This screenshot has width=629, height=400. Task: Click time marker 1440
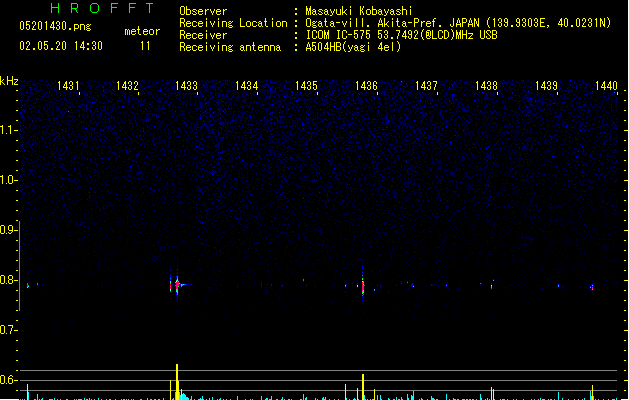[606, 86]
